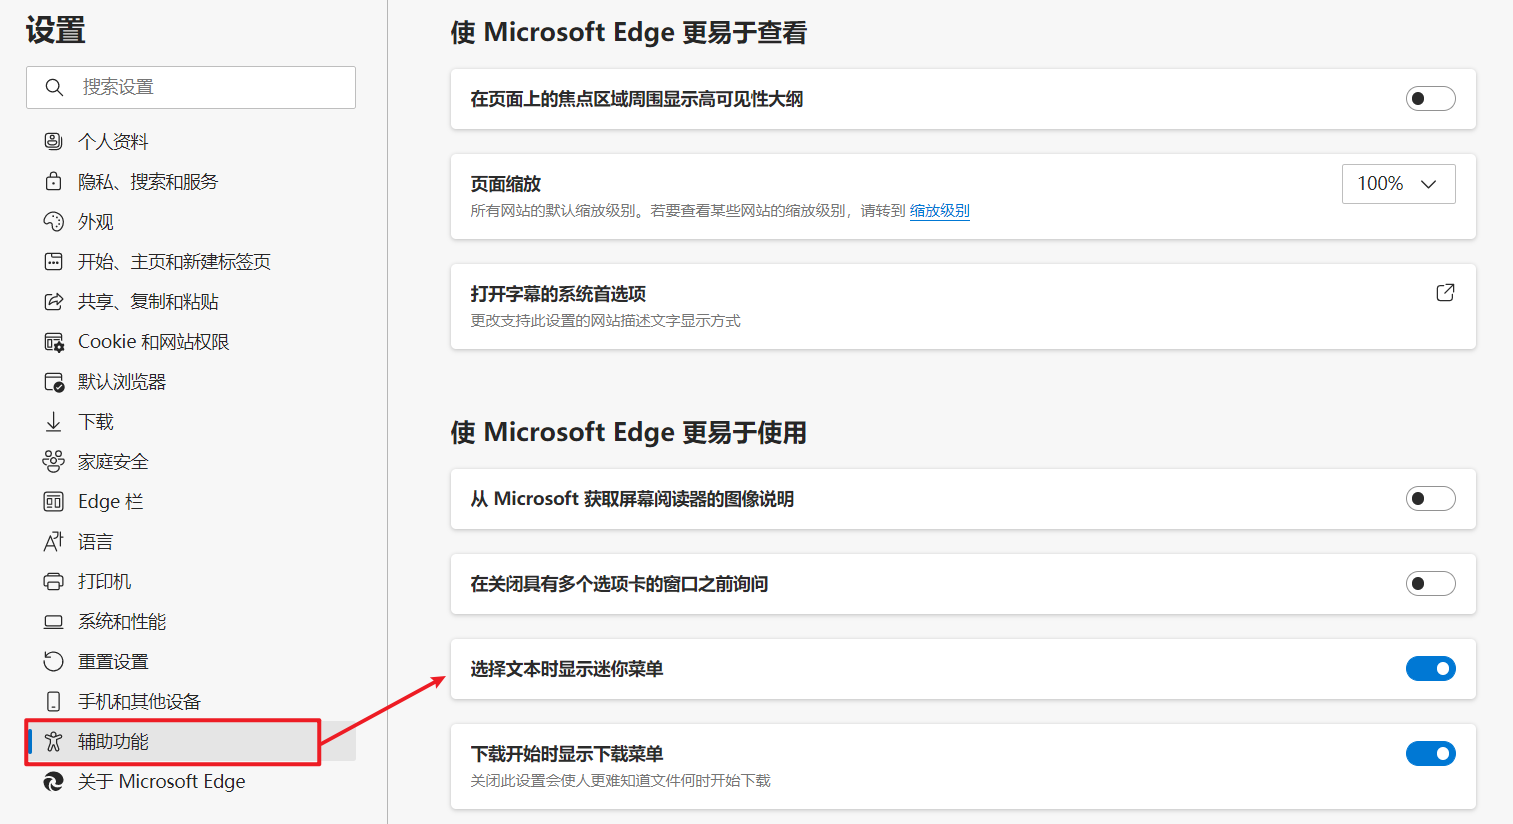Screen dimensions: 1513x824
Task: Click the 使 Microsoft Edge 更易于查看 heading
Action: pyautogui.click(x=628, y=33)
